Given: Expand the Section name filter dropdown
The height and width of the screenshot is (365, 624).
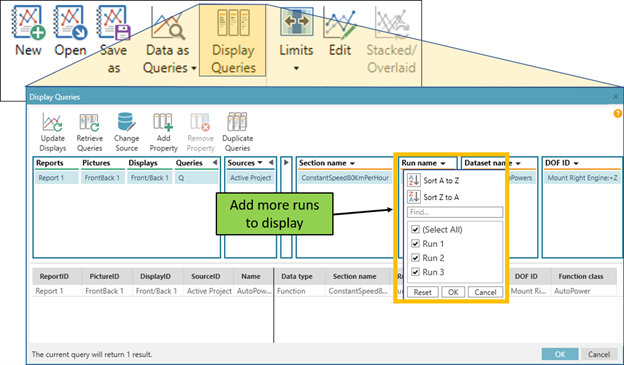Looking at the screenshot, I should coord(352,163).
